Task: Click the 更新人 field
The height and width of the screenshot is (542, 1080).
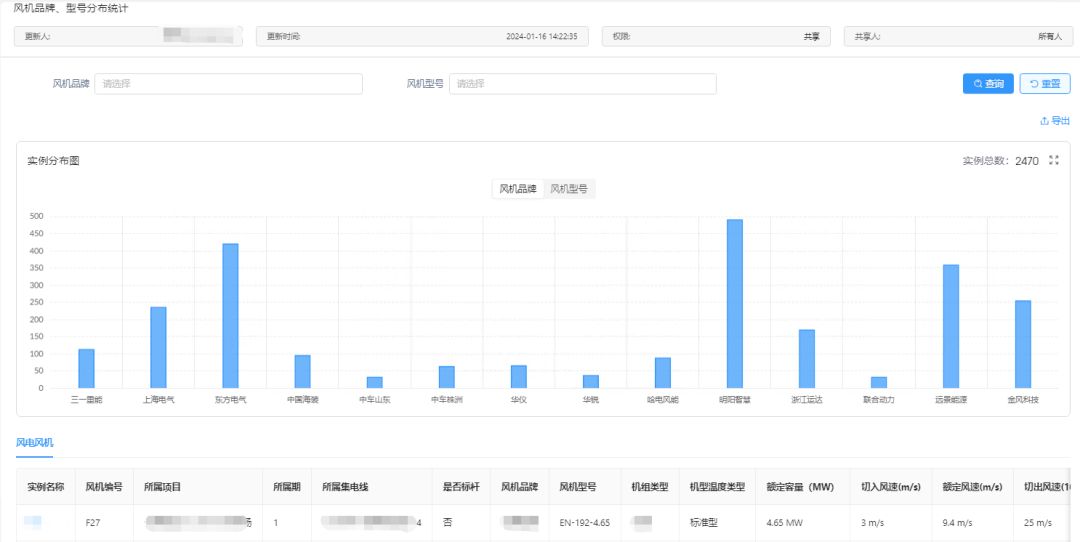Action: click(x=128, y=37)
